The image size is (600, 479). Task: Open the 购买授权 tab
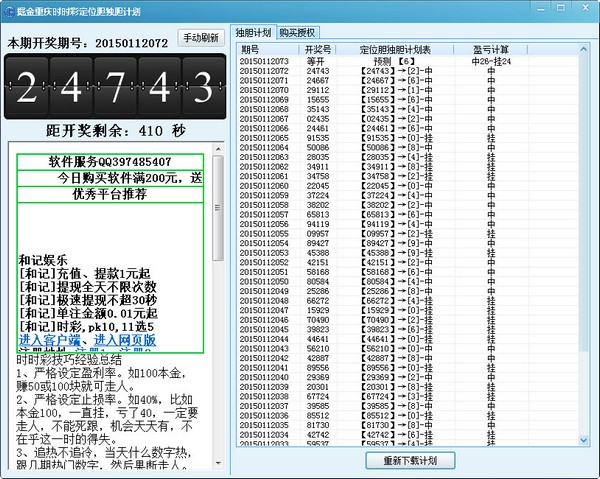point(298,33)
